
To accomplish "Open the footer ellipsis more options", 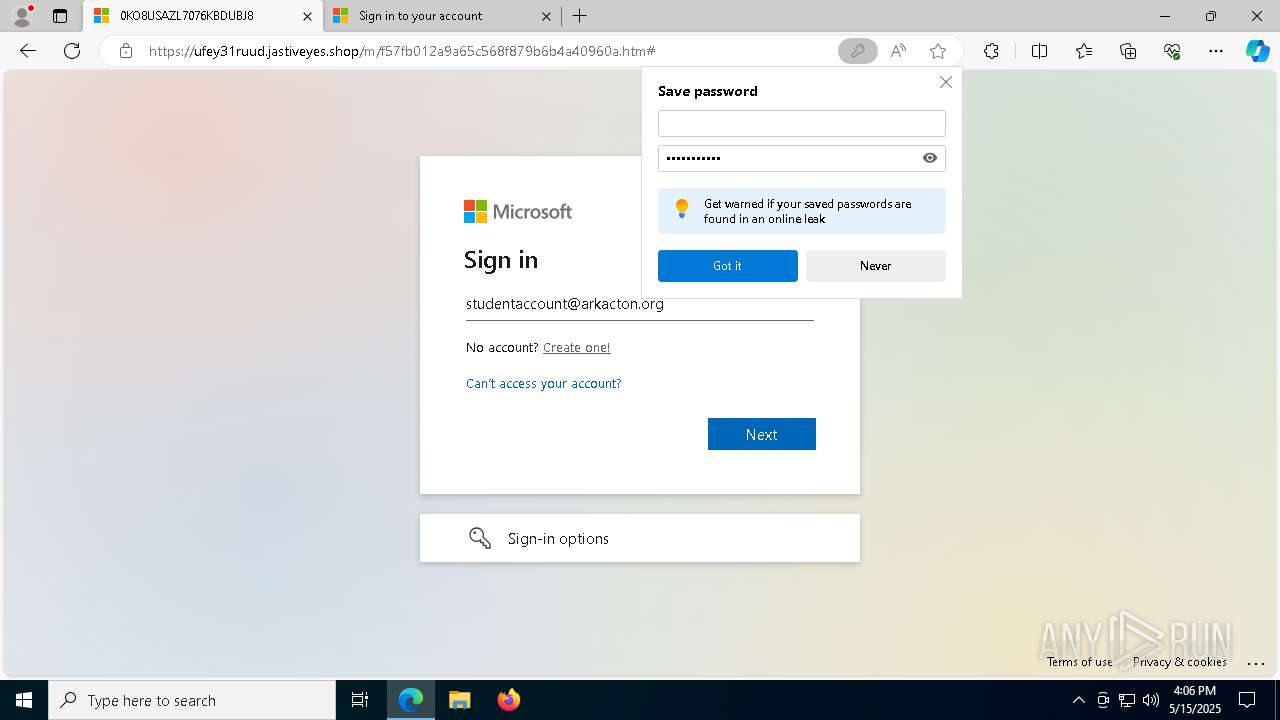I will (1256, 662).
